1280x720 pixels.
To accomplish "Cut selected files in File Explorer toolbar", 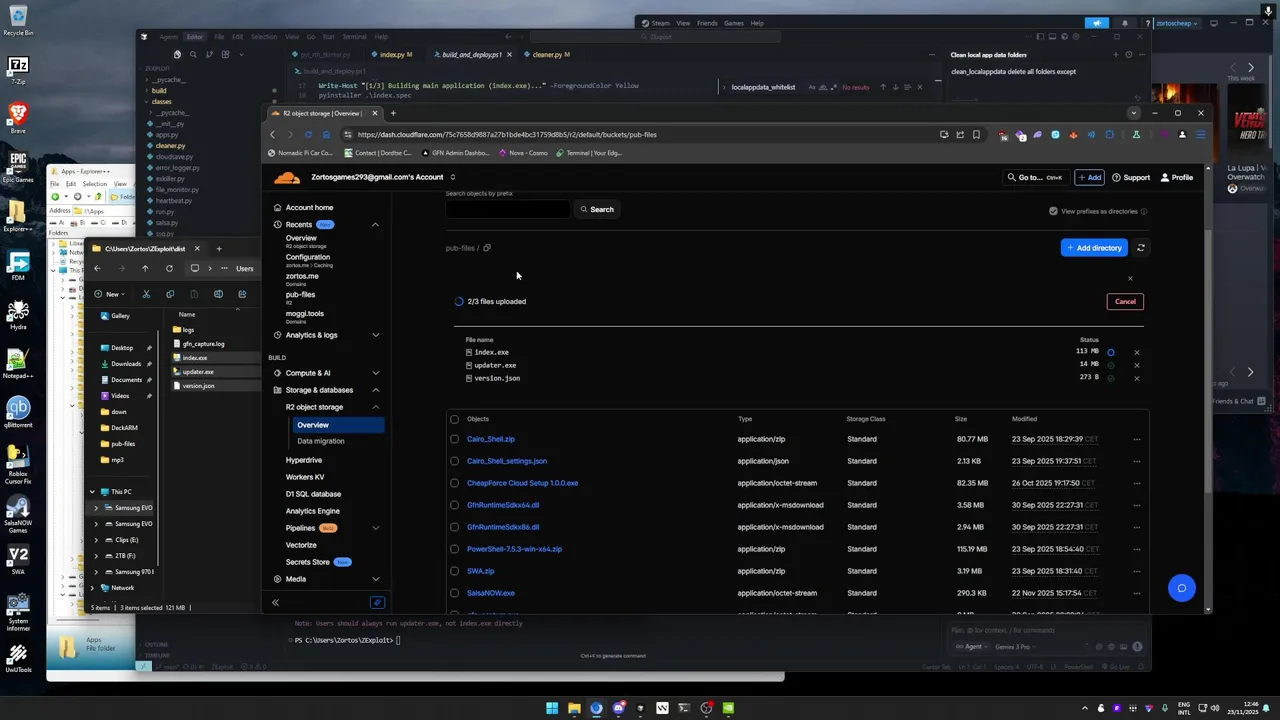I will tap(146, 294).
